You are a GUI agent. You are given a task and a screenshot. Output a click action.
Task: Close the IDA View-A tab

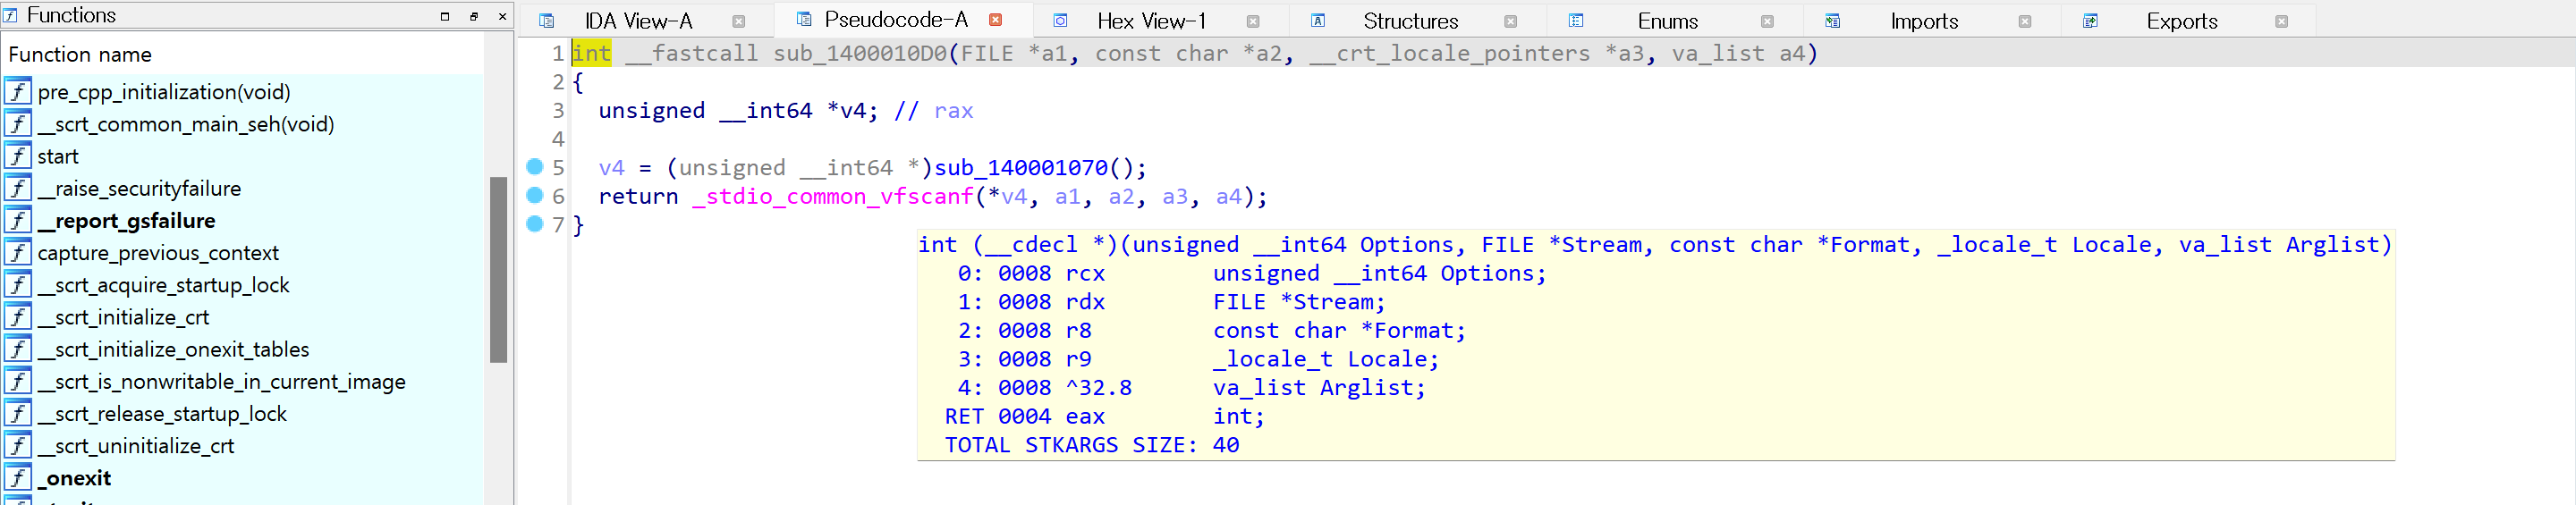tap(738, 21)
